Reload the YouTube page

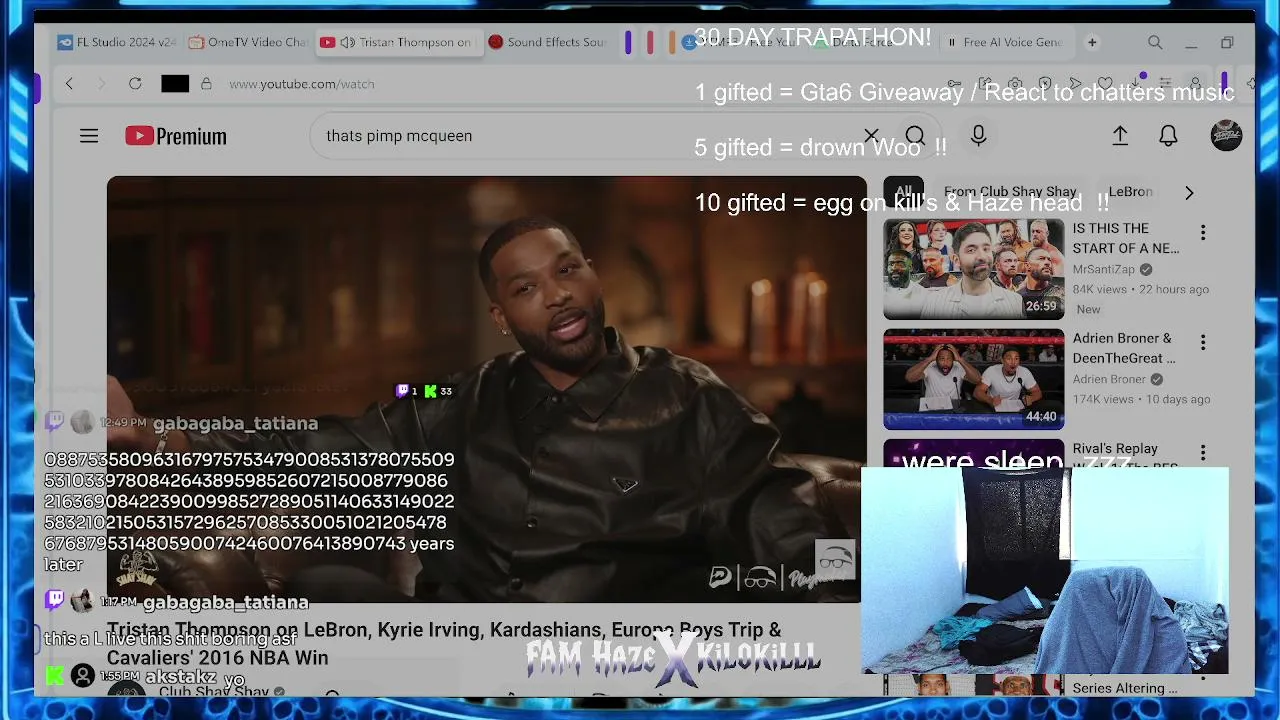pyautogui.click(x=135, y=84)
